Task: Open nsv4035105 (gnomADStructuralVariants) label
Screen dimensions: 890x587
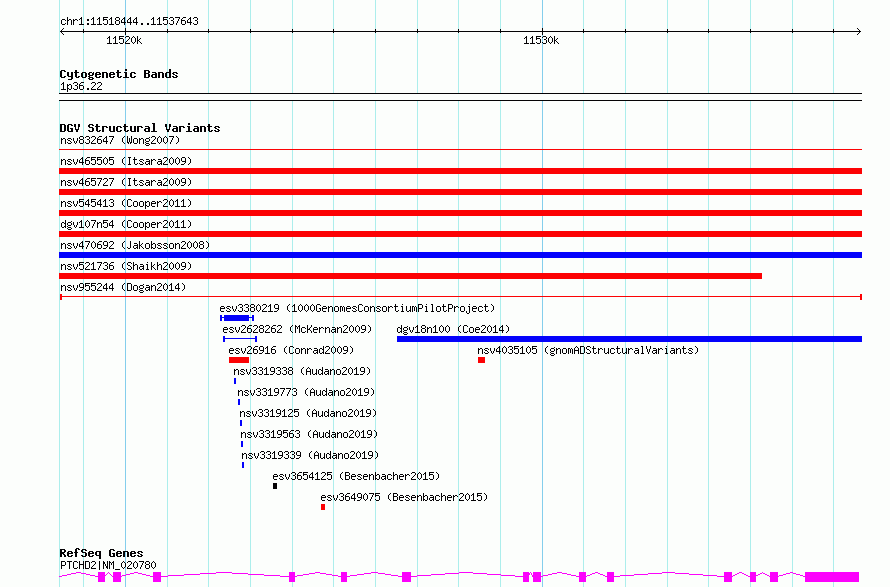Action: point(588,350)
